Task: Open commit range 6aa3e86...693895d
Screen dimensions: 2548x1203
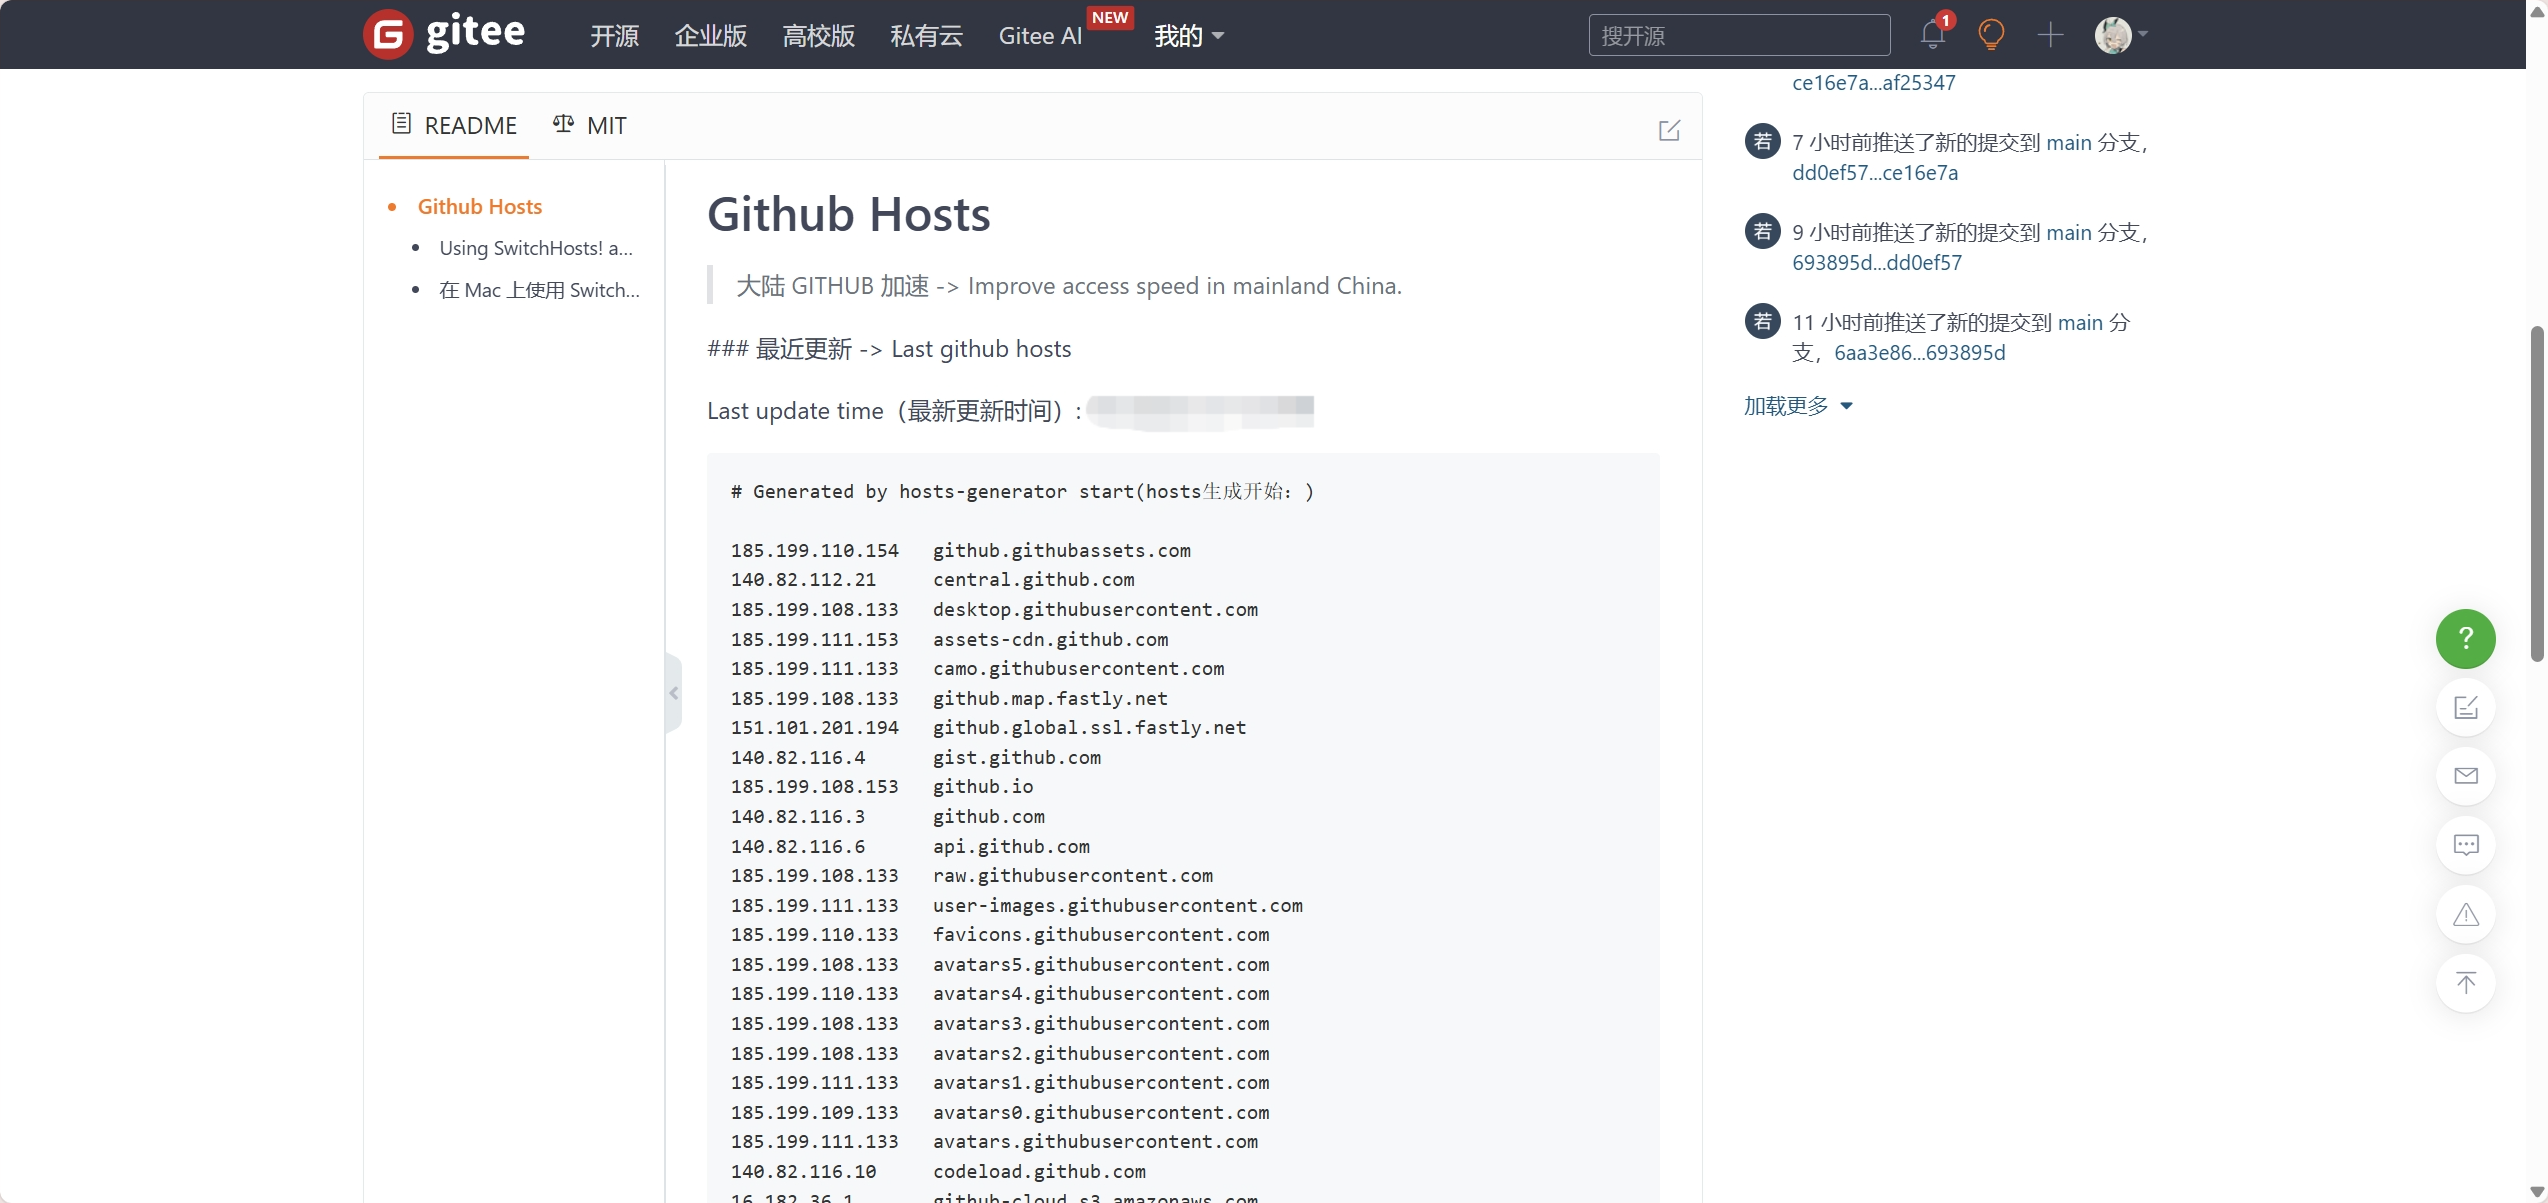Action: pos(1920,353)
